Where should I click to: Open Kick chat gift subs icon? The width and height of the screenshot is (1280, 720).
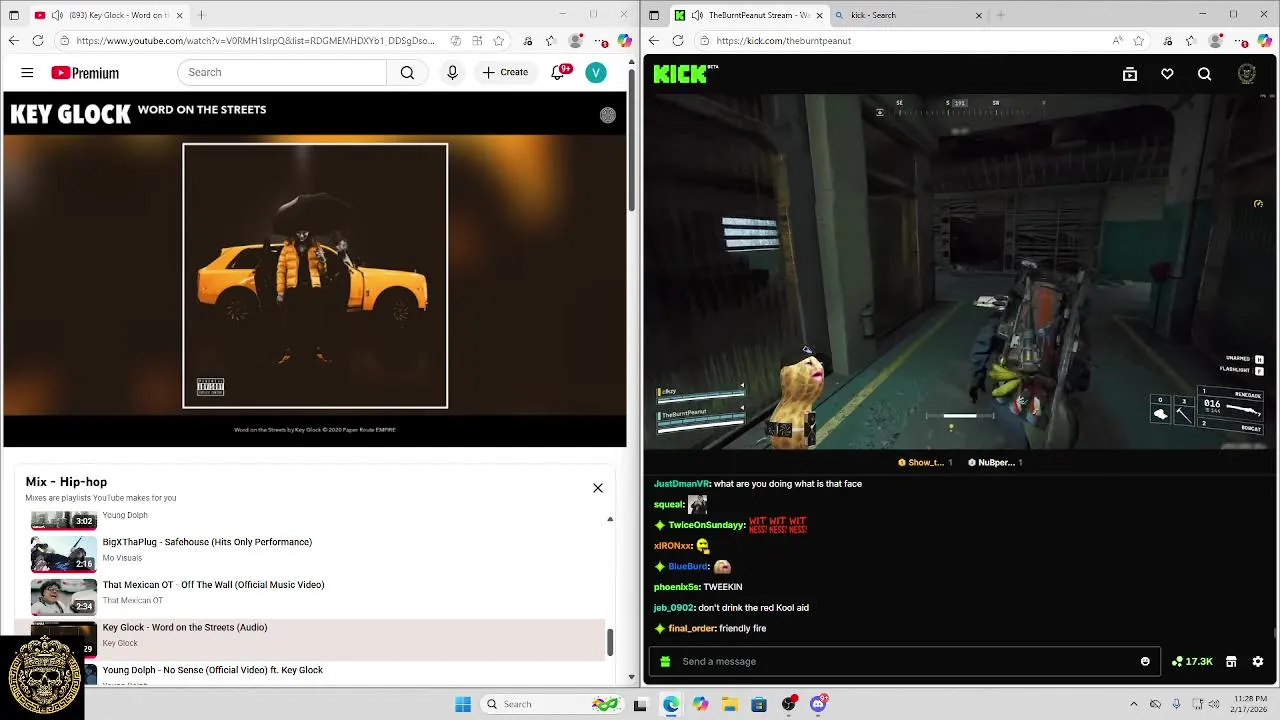tap(666, 661)
